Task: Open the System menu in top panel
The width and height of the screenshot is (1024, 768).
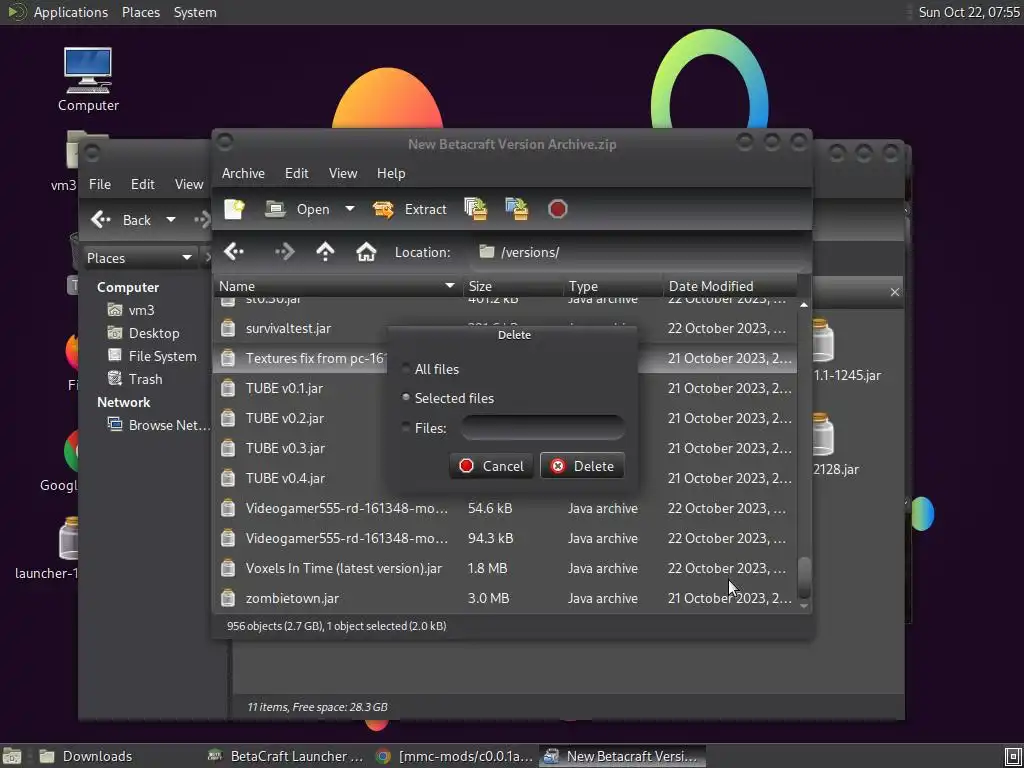Action: click(x=195, y=12)
